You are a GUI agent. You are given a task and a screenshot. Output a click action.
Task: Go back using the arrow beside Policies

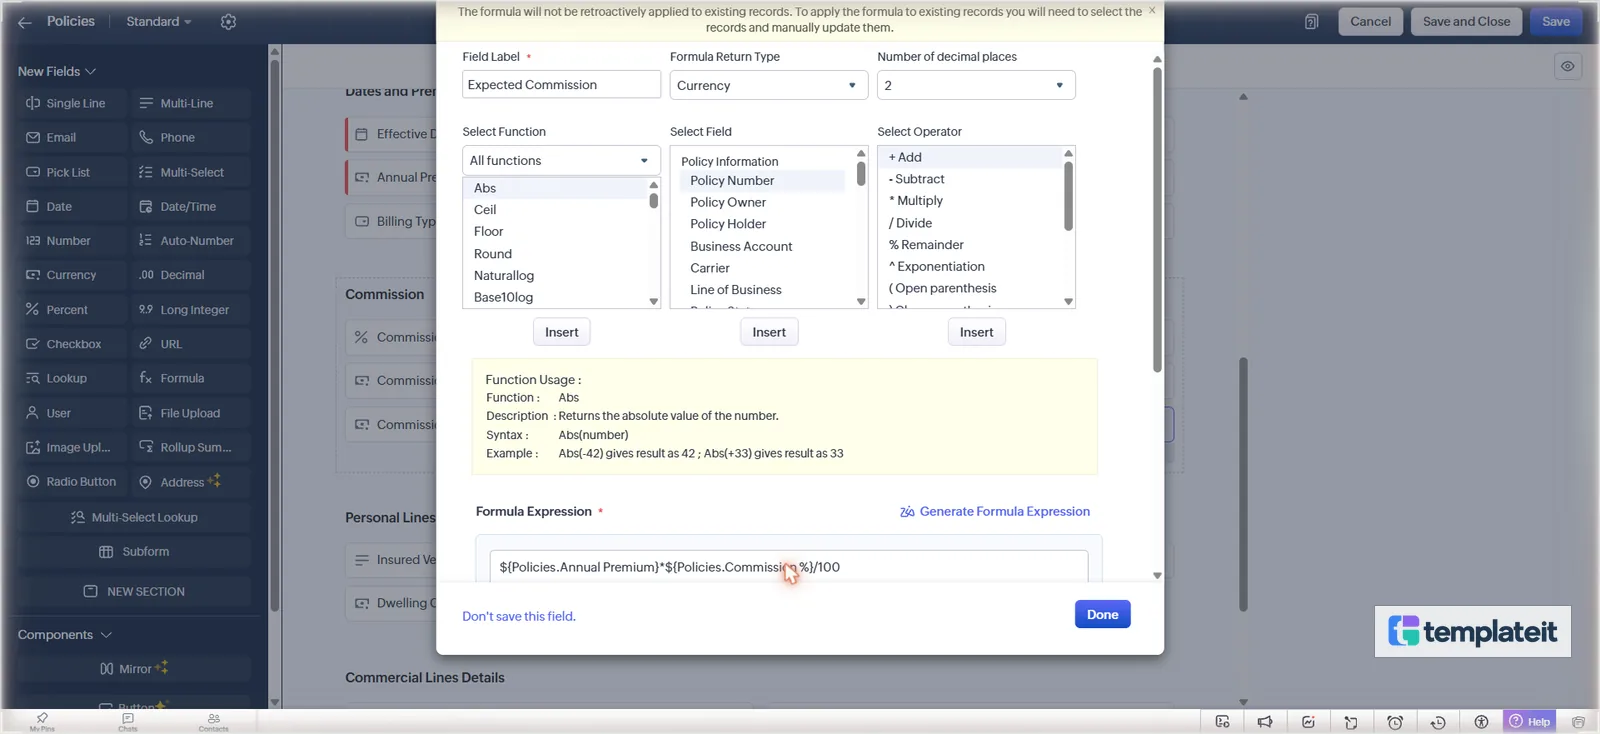pyautogui.click(x=25, y=22)
